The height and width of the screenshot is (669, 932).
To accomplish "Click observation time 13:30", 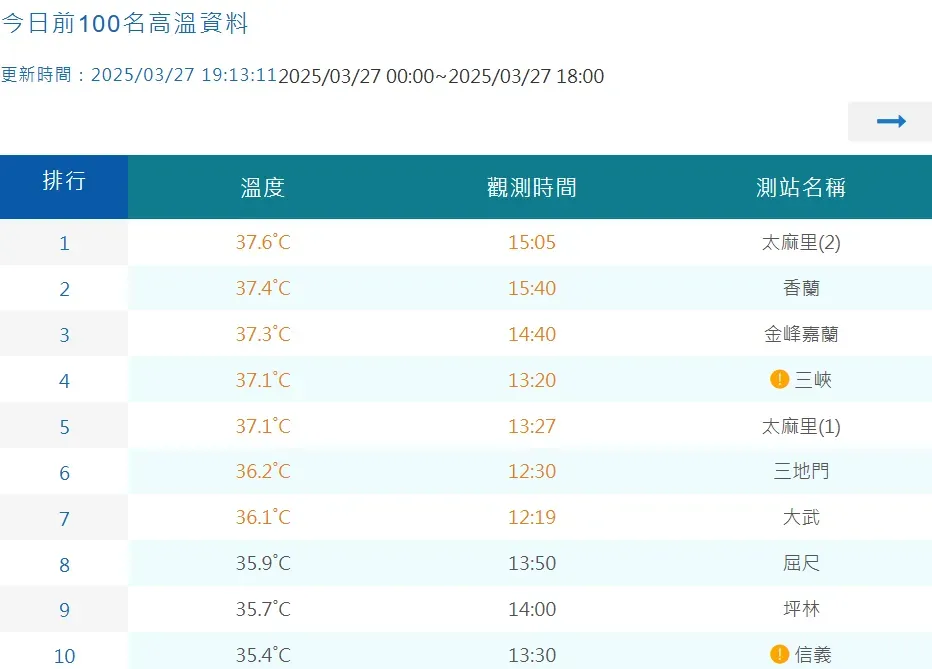I will (531, 655).
